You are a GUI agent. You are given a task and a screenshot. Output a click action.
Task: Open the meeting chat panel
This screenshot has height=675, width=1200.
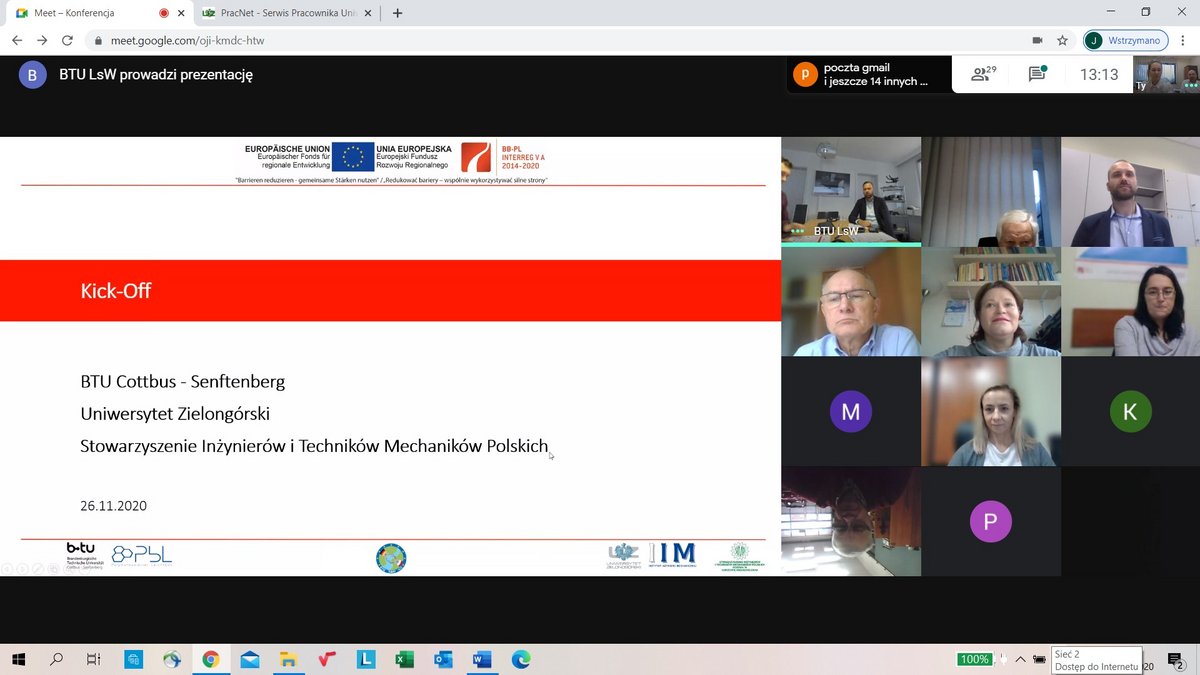click(1037, 74)
